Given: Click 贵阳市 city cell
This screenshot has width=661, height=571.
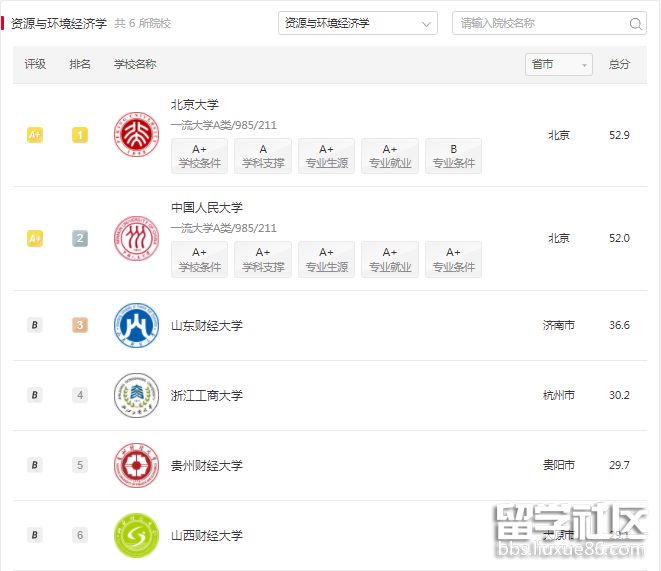Looking at the screenshot, I should click(559, 465).
